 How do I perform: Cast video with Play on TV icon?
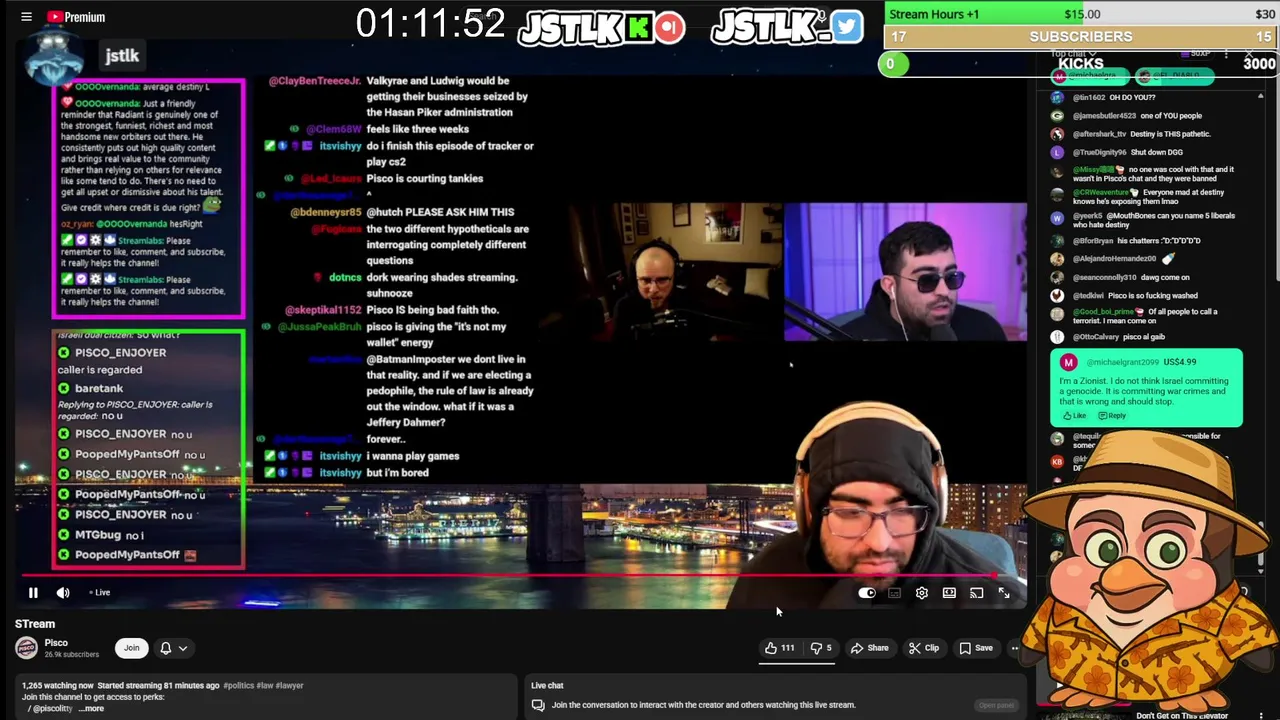[x=976, y=593]
